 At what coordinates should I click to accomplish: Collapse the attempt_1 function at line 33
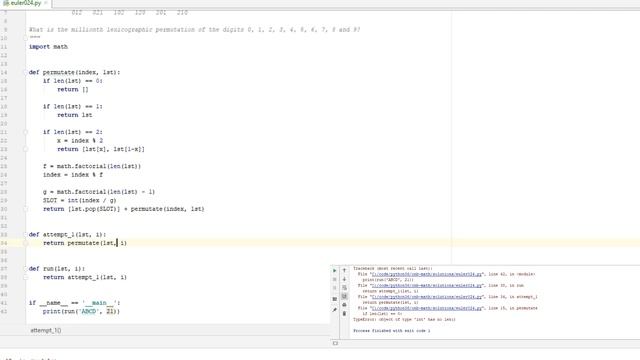(25, 234)
